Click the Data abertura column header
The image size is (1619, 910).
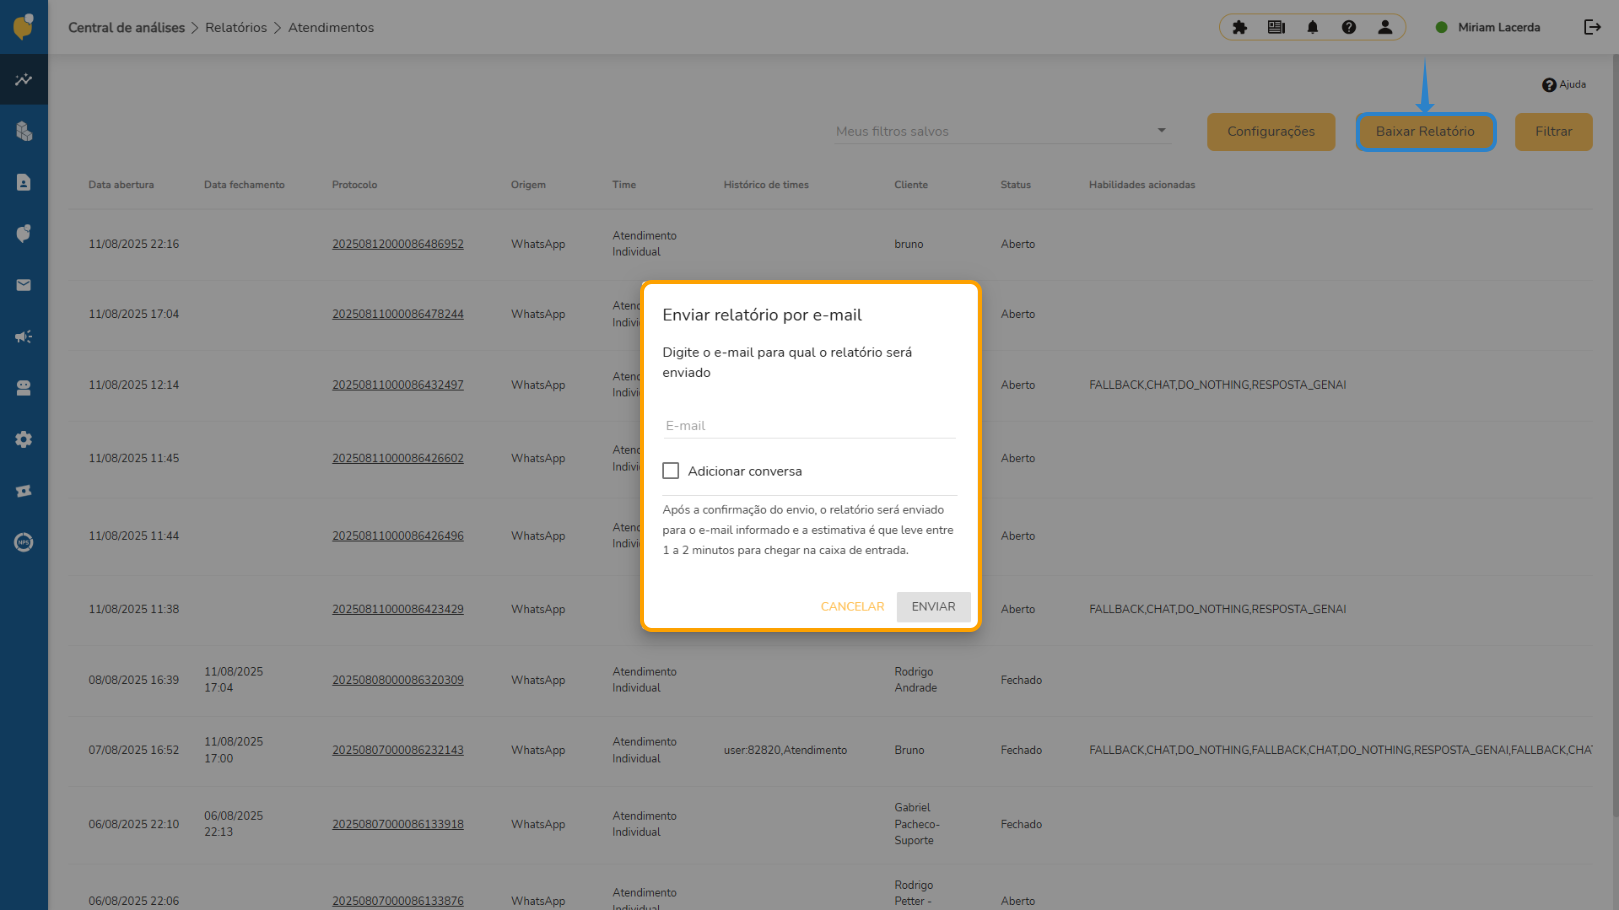(x=121, y=185)
